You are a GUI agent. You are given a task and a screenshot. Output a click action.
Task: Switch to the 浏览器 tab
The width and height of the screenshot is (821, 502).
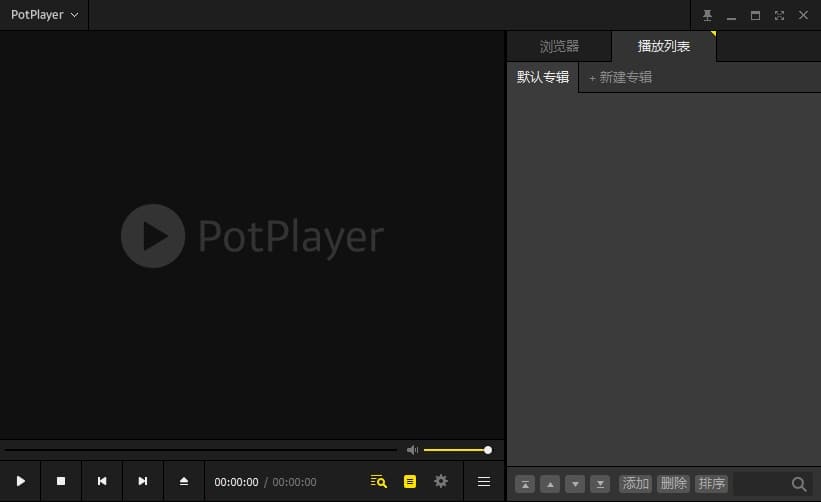(559, 46)
